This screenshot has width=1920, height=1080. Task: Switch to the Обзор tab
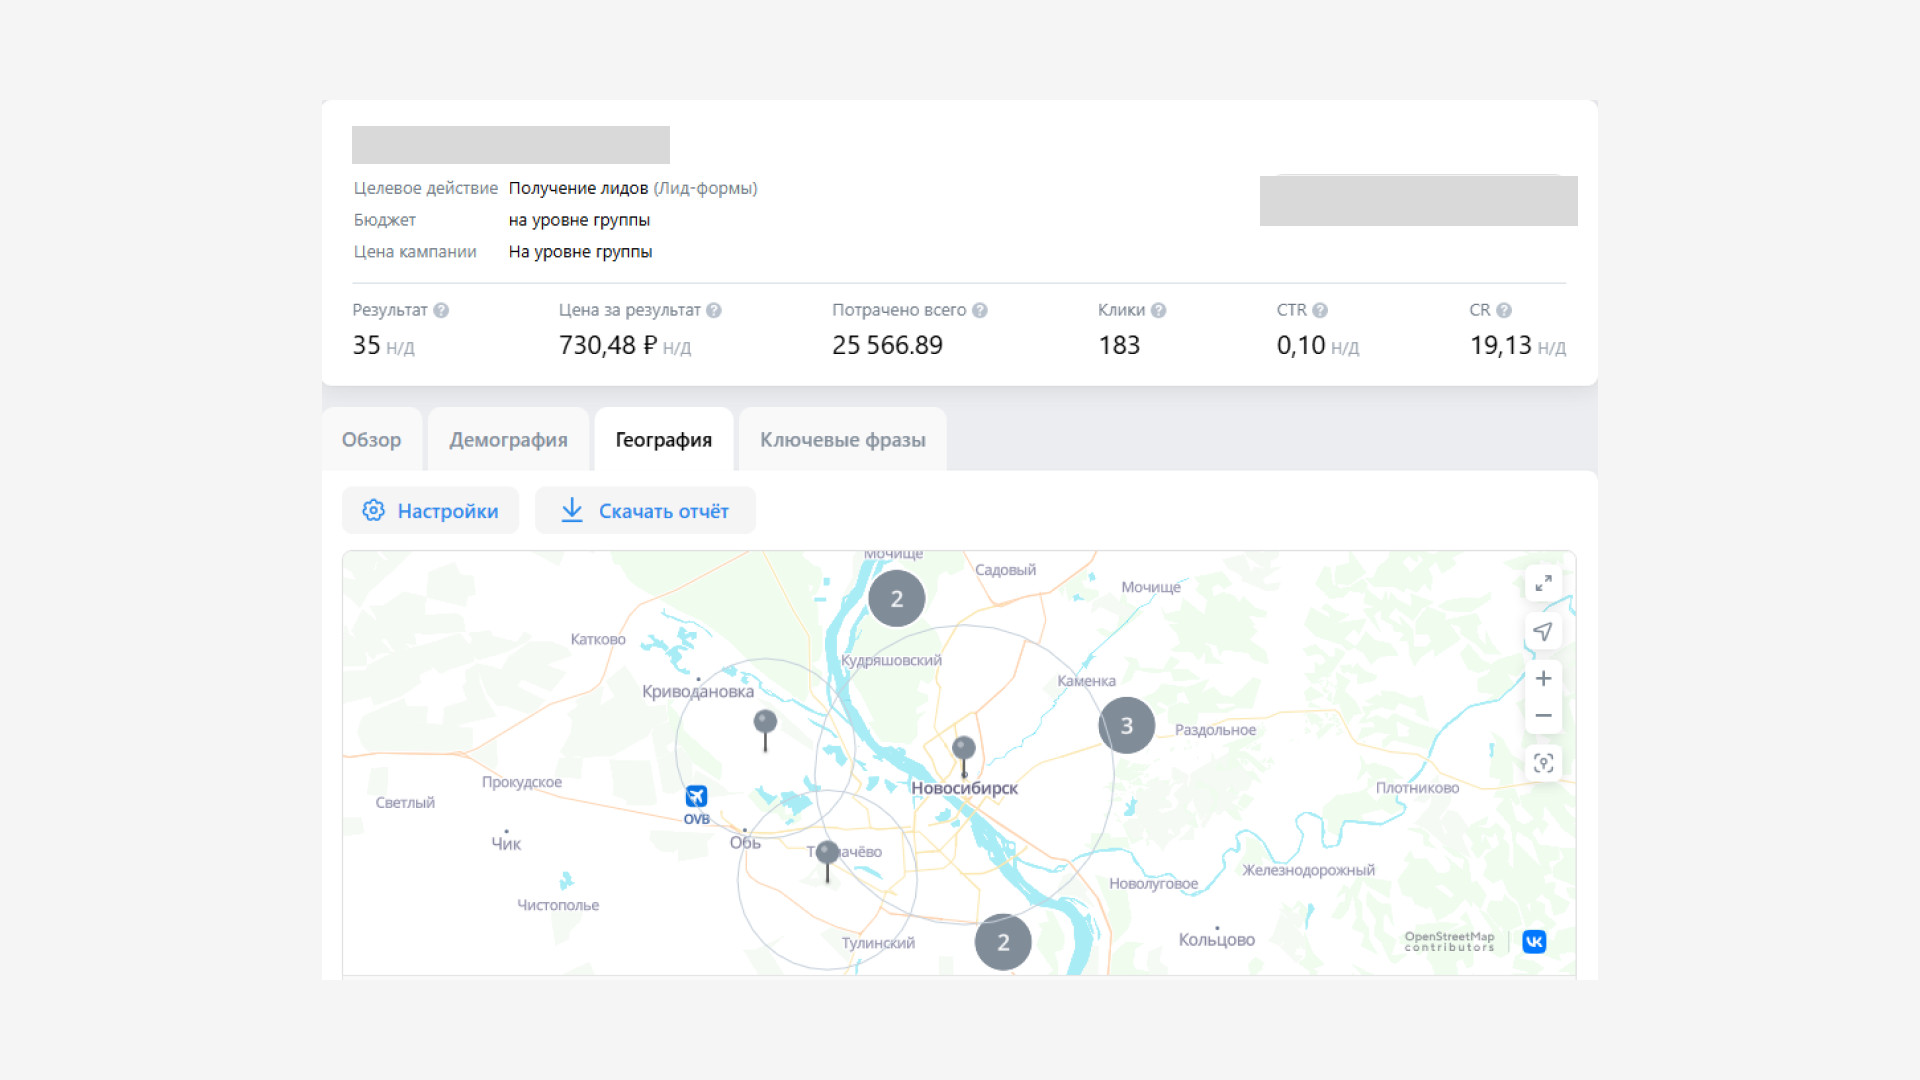click(371, 440)
